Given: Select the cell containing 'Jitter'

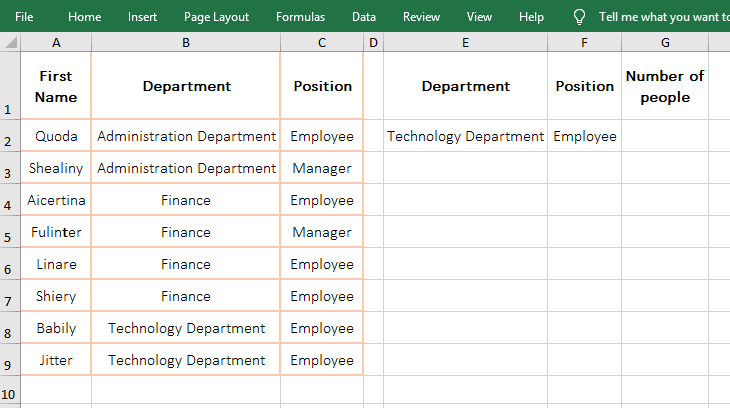Looking at the screenshot, I should [x=56, y=360].
